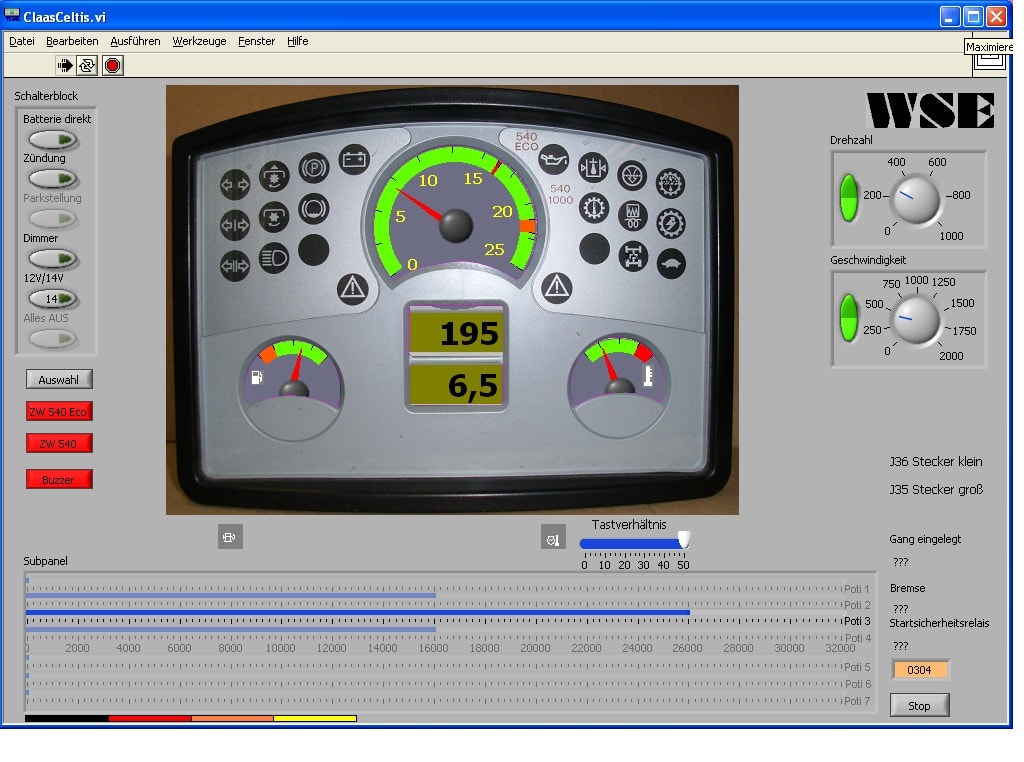The image size is (1024, 762).
Task: Click the top turn signal arrows lamp
Action: pyautogui.click(x=234, y=185)
